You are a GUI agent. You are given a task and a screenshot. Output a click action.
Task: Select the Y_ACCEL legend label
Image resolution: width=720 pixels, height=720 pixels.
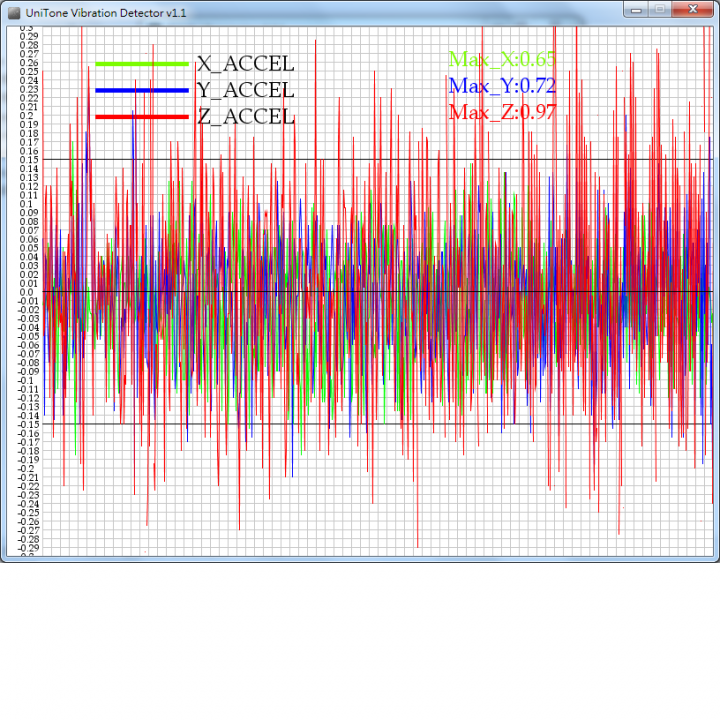(246, 90)
